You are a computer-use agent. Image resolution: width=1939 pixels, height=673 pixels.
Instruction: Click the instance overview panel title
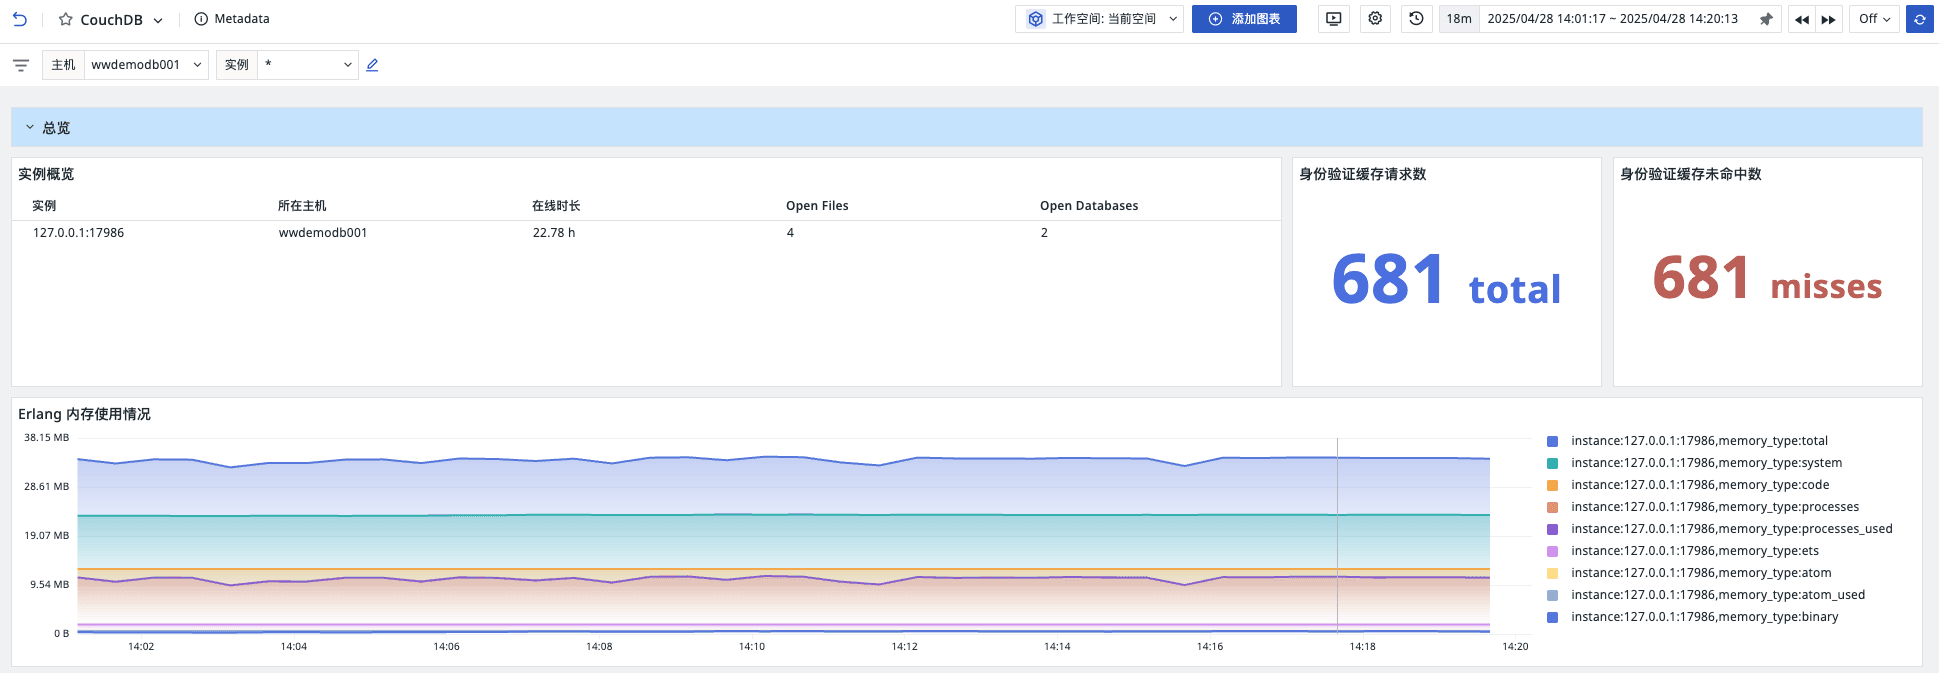tap(46, 174)
